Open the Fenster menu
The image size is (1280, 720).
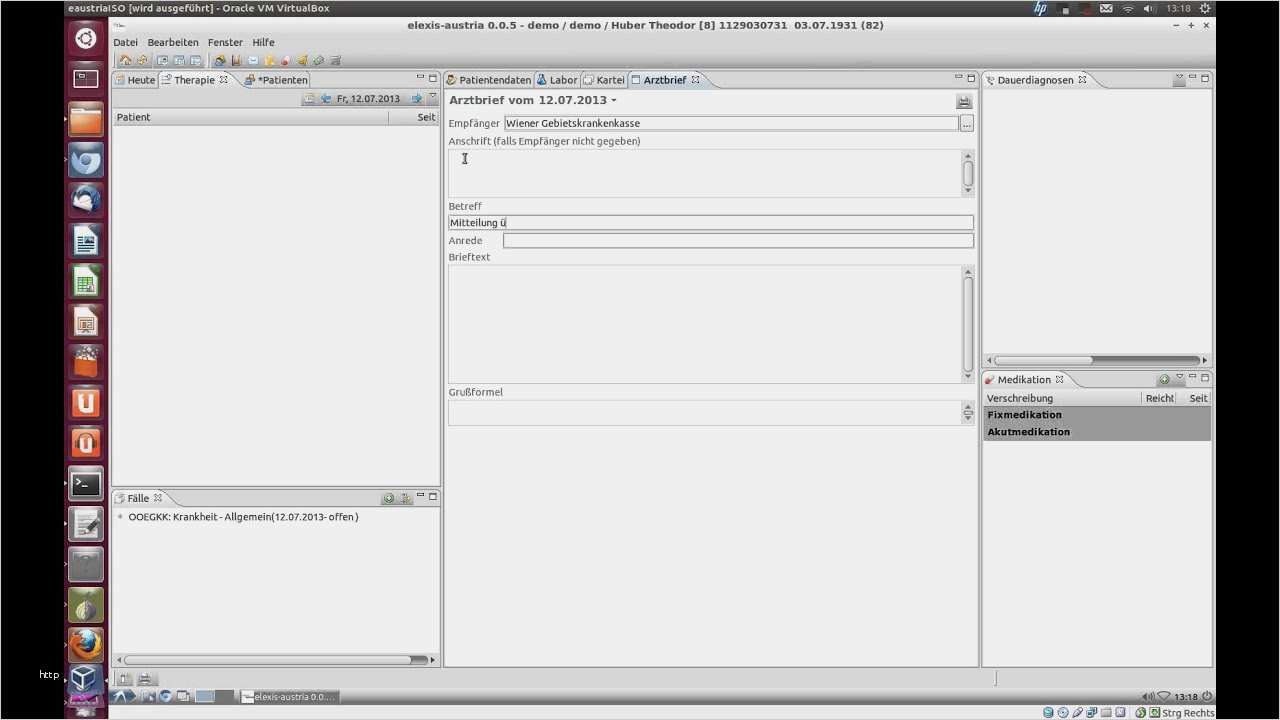coord(225,43)
